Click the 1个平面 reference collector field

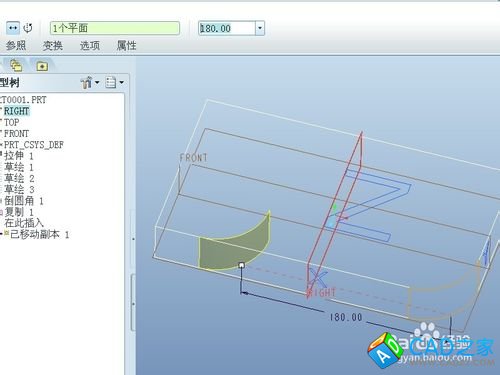(x=115, y=28)
